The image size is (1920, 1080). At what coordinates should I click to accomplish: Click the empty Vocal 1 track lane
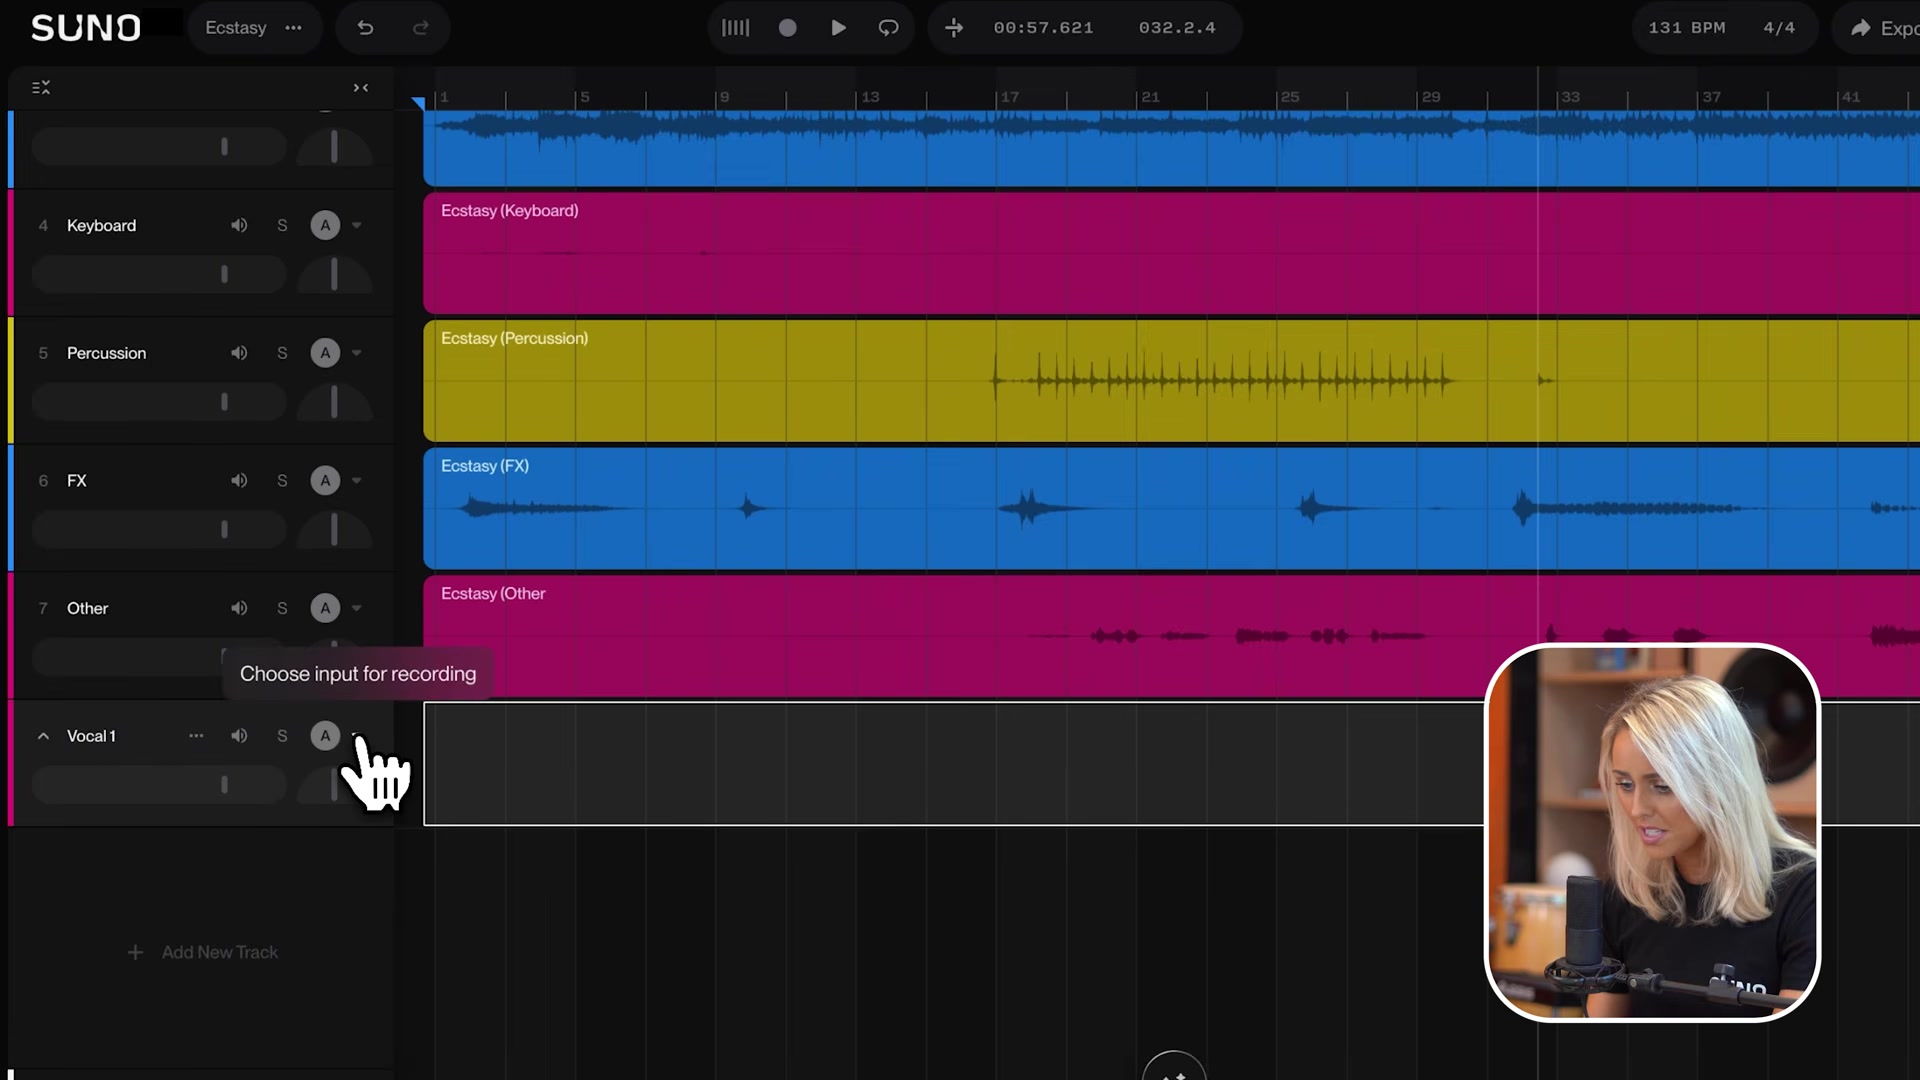pyautogui.click(x=955, y=764)
